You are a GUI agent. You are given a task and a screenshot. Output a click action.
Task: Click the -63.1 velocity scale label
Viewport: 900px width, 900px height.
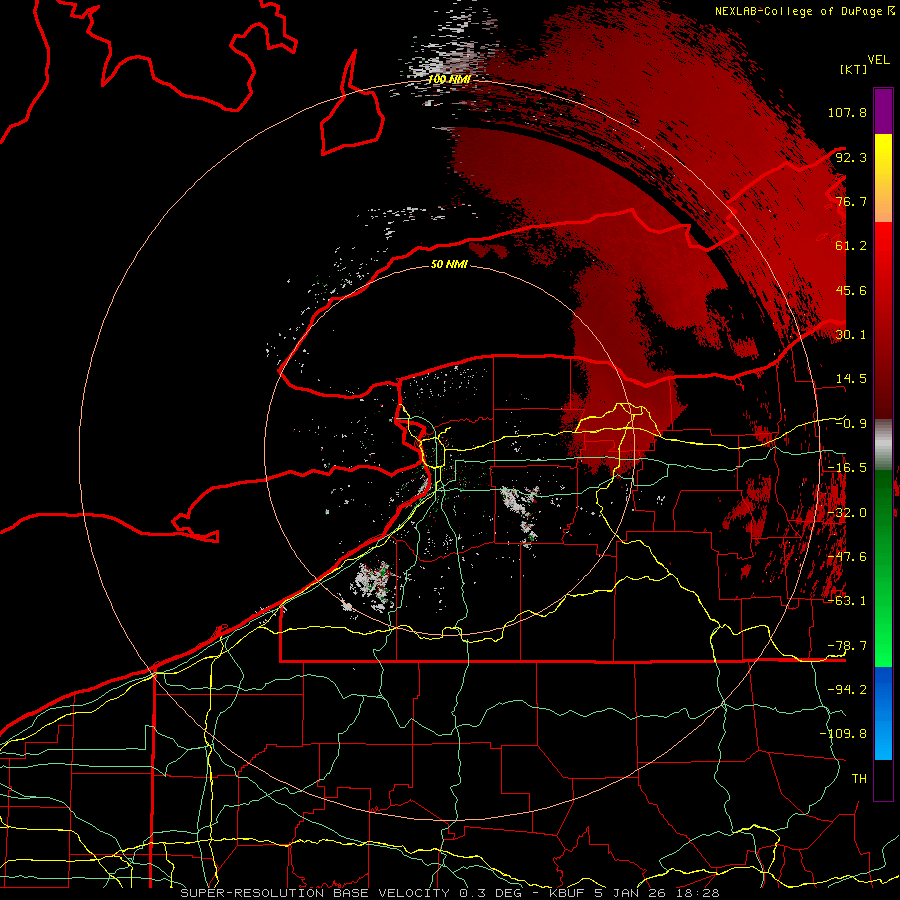[x=847, y=601]
